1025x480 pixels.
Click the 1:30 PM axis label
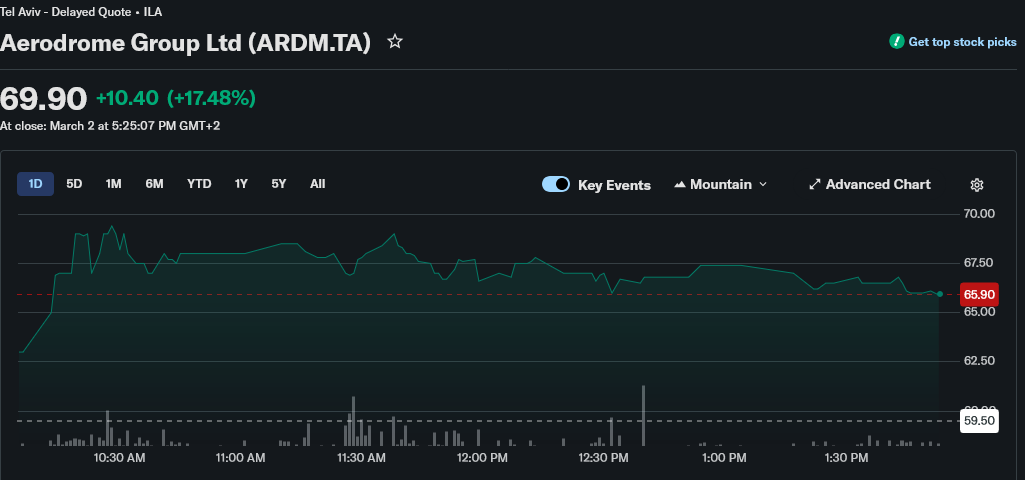click(846, 458)
